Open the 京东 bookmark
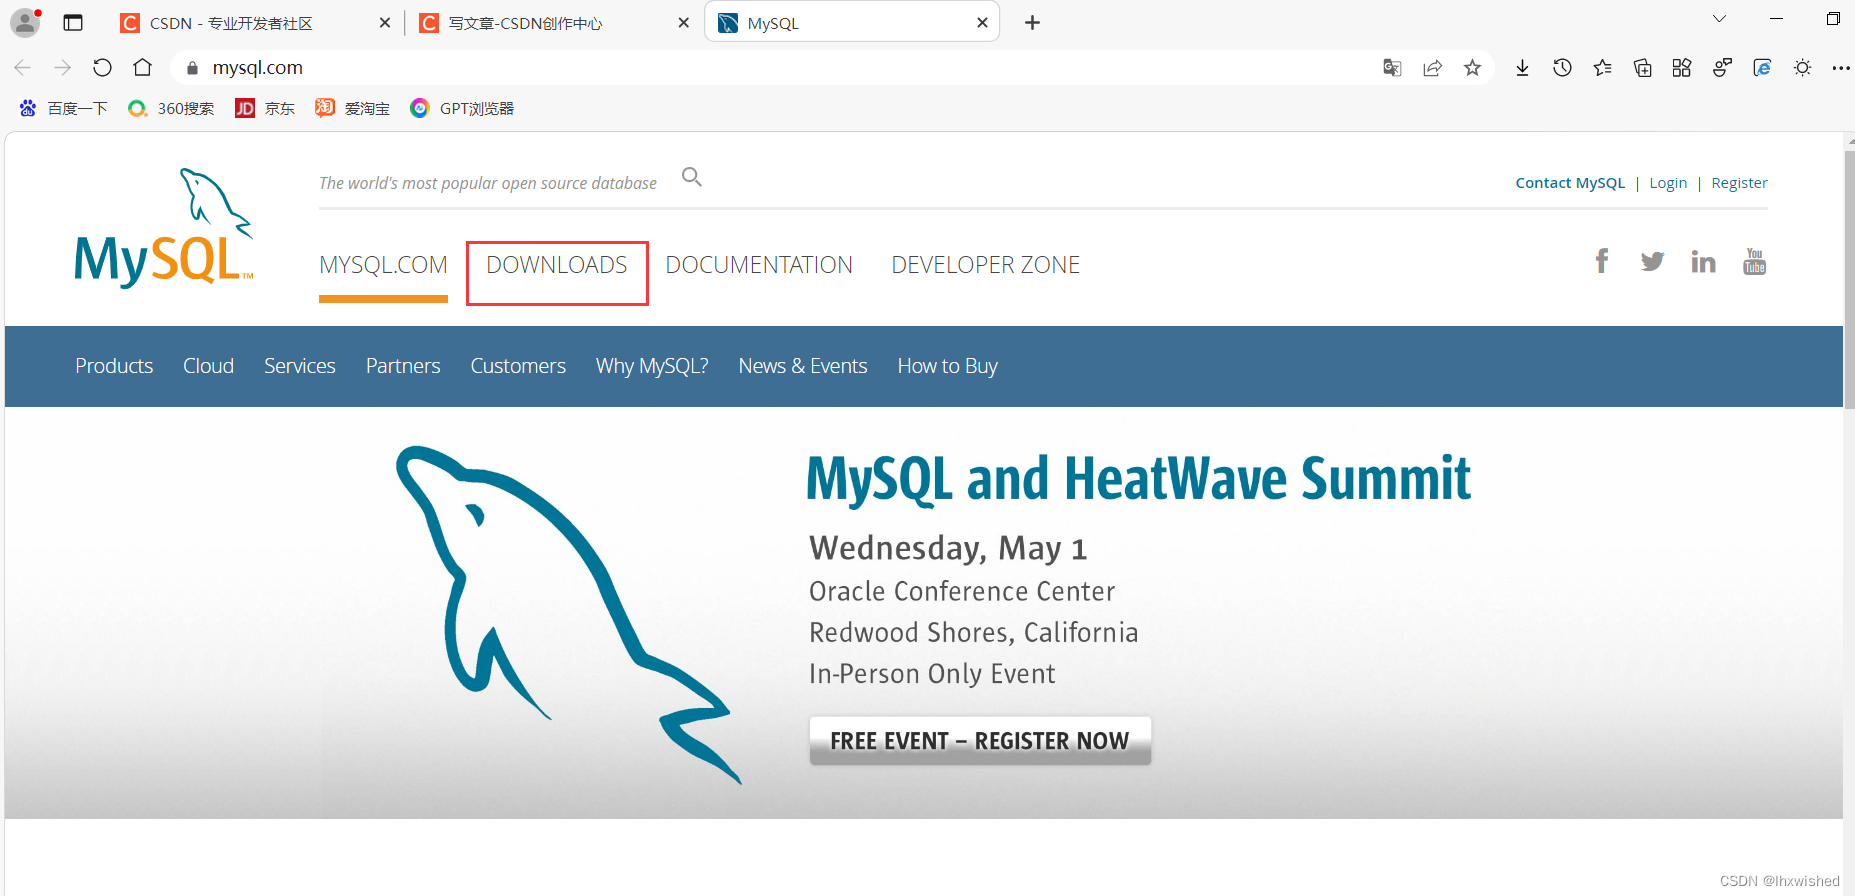 click(x=265, y=108)
